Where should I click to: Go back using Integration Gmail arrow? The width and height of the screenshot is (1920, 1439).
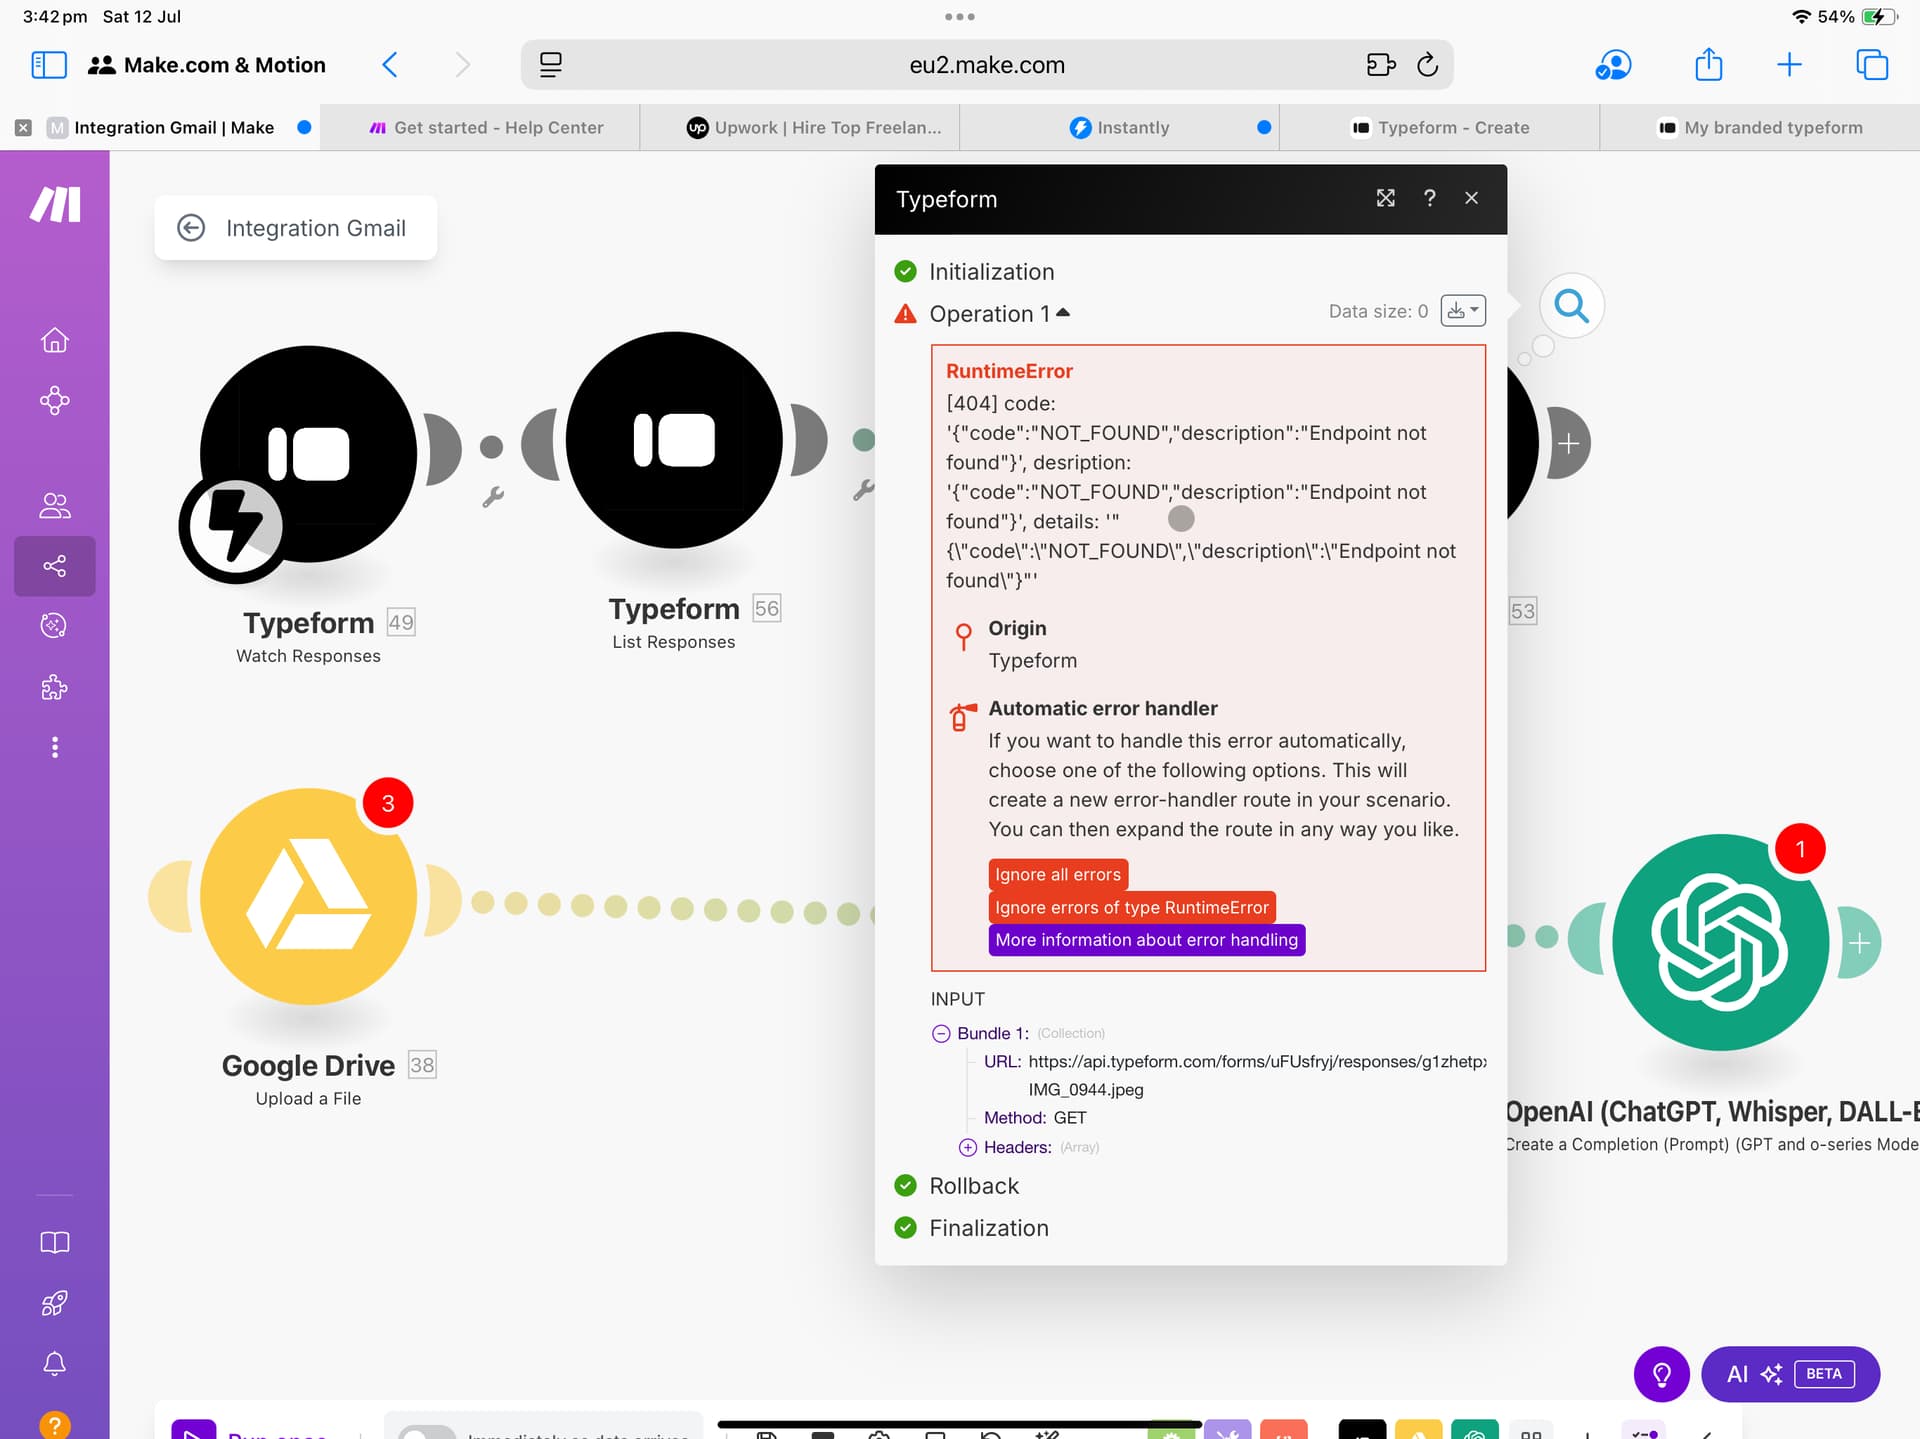click(x=191, y=228)
